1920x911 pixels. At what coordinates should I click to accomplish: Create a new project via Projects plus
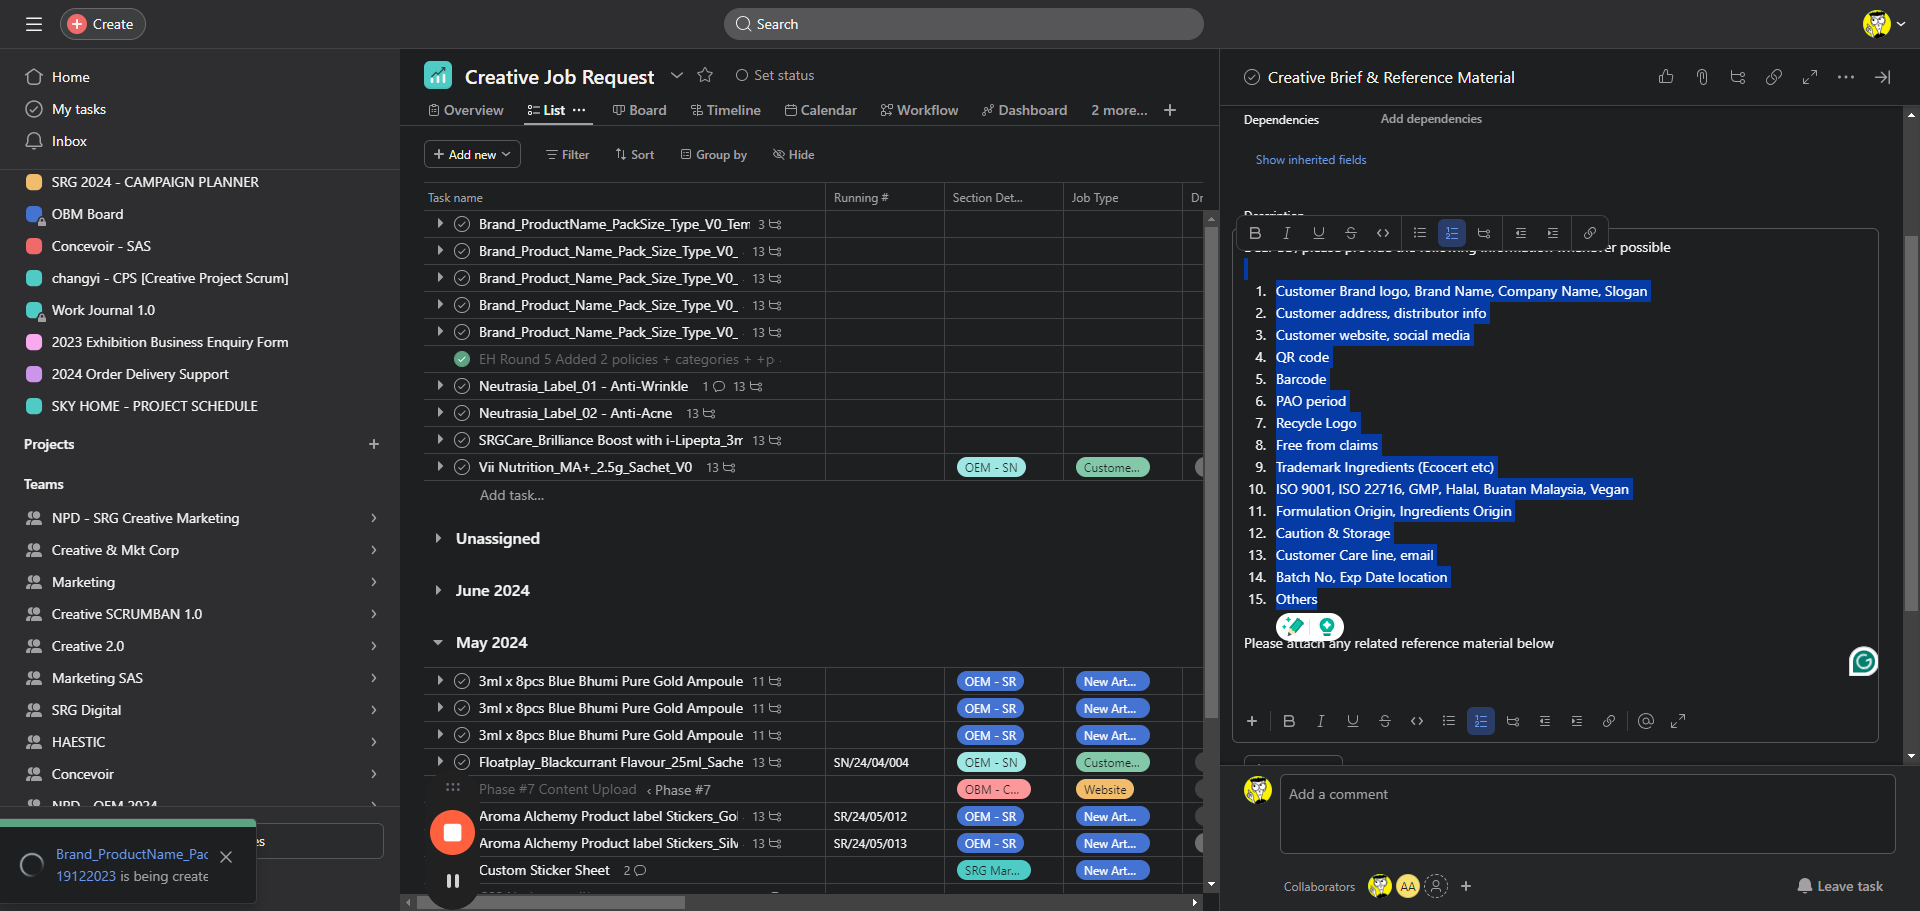pos(374,444)
